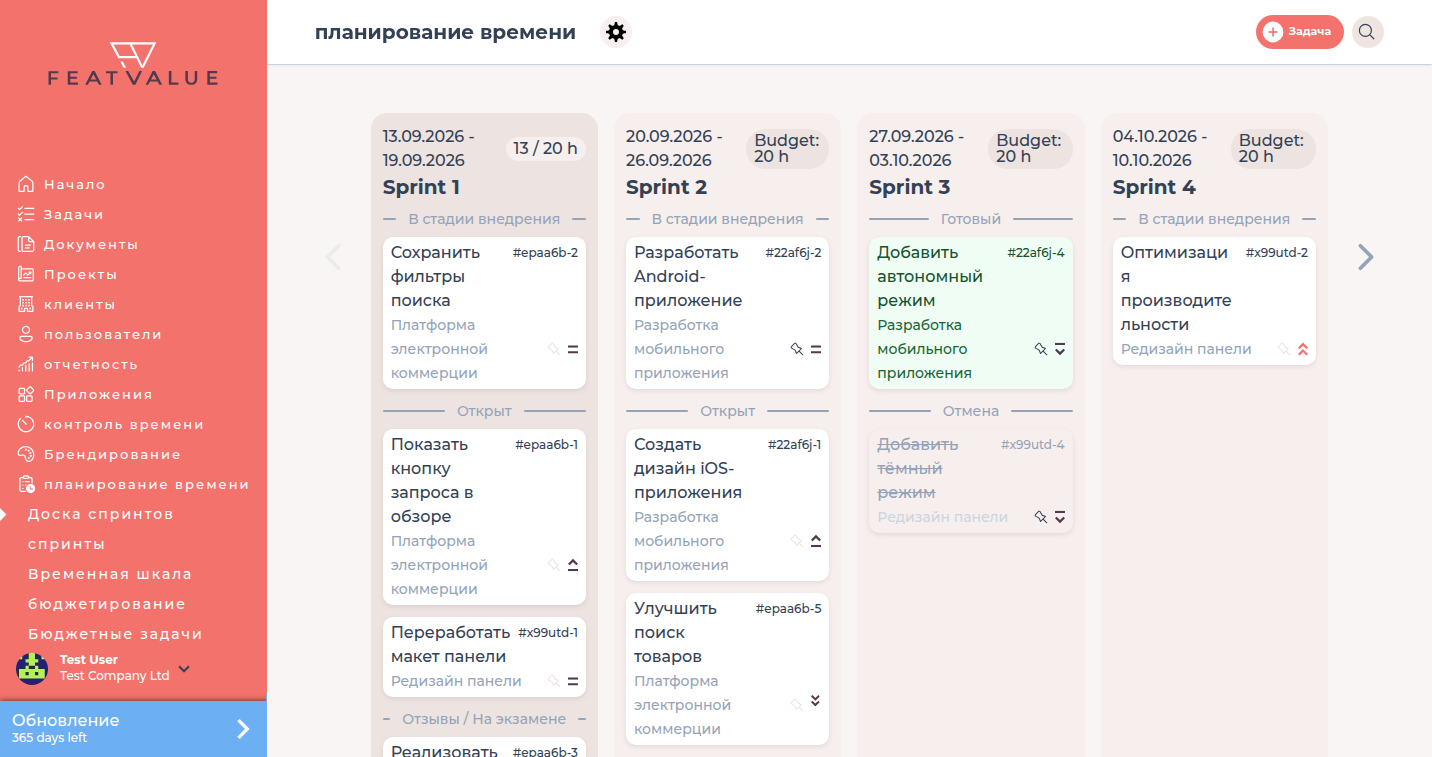Click the priority icon on Разработать Android-приложение
Screen dimensions: 1432x757
pos(816,349)
